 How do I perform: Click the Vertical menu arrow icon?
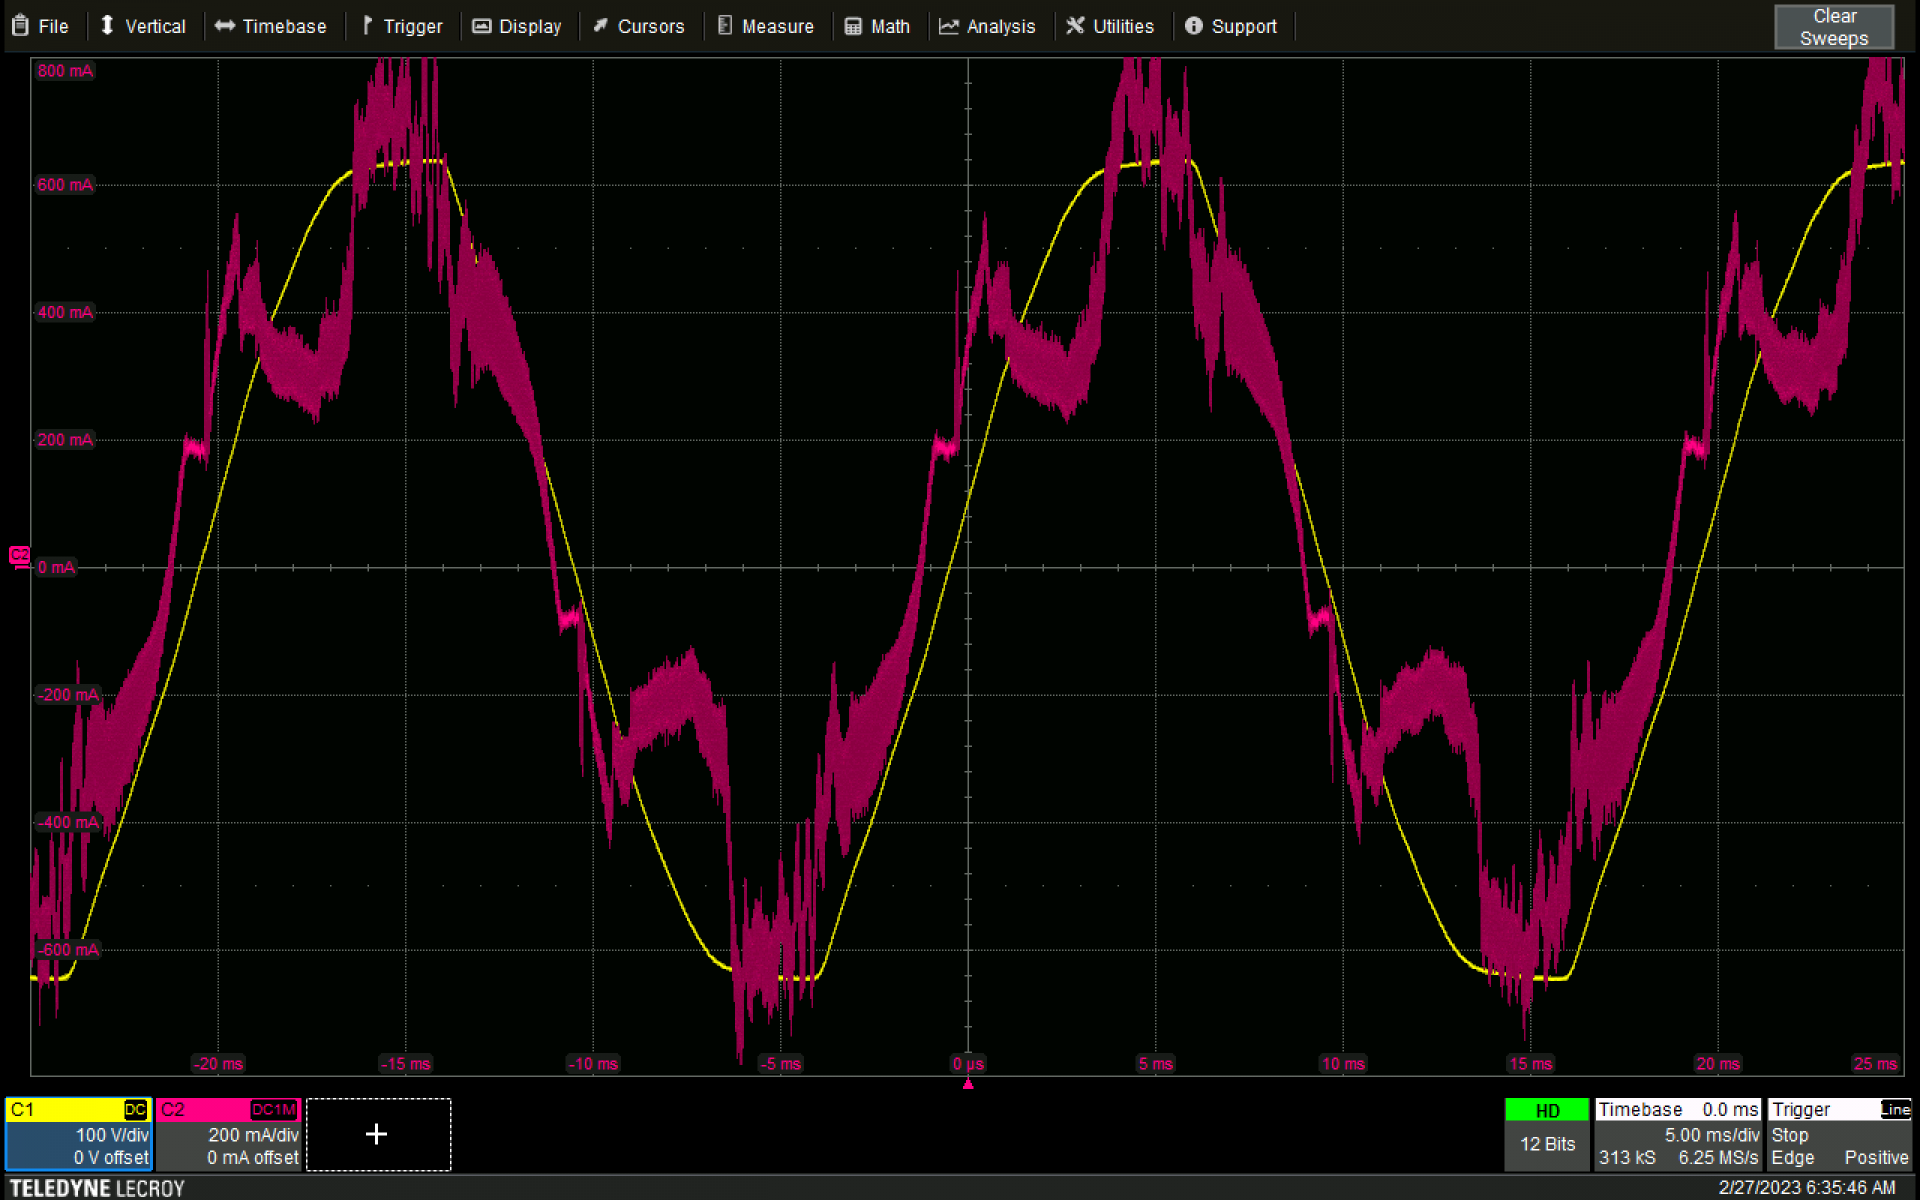pos(107,26)
